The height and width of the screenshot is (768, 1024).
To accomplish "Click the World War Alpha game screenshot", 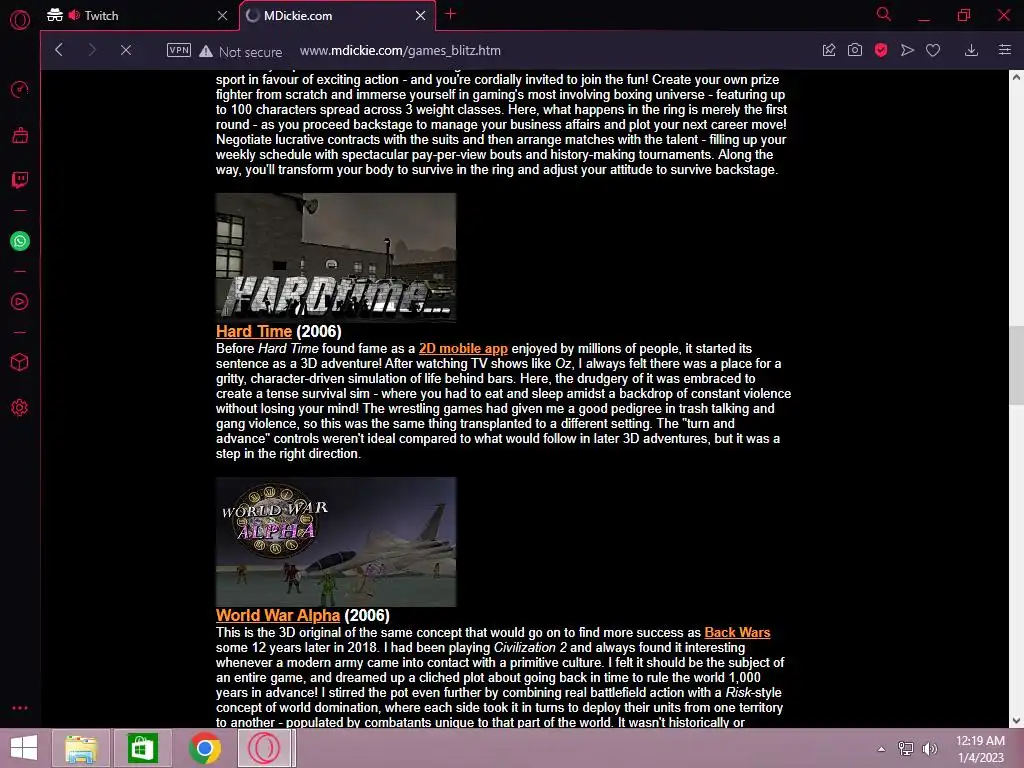I will [x=336, y=541].
